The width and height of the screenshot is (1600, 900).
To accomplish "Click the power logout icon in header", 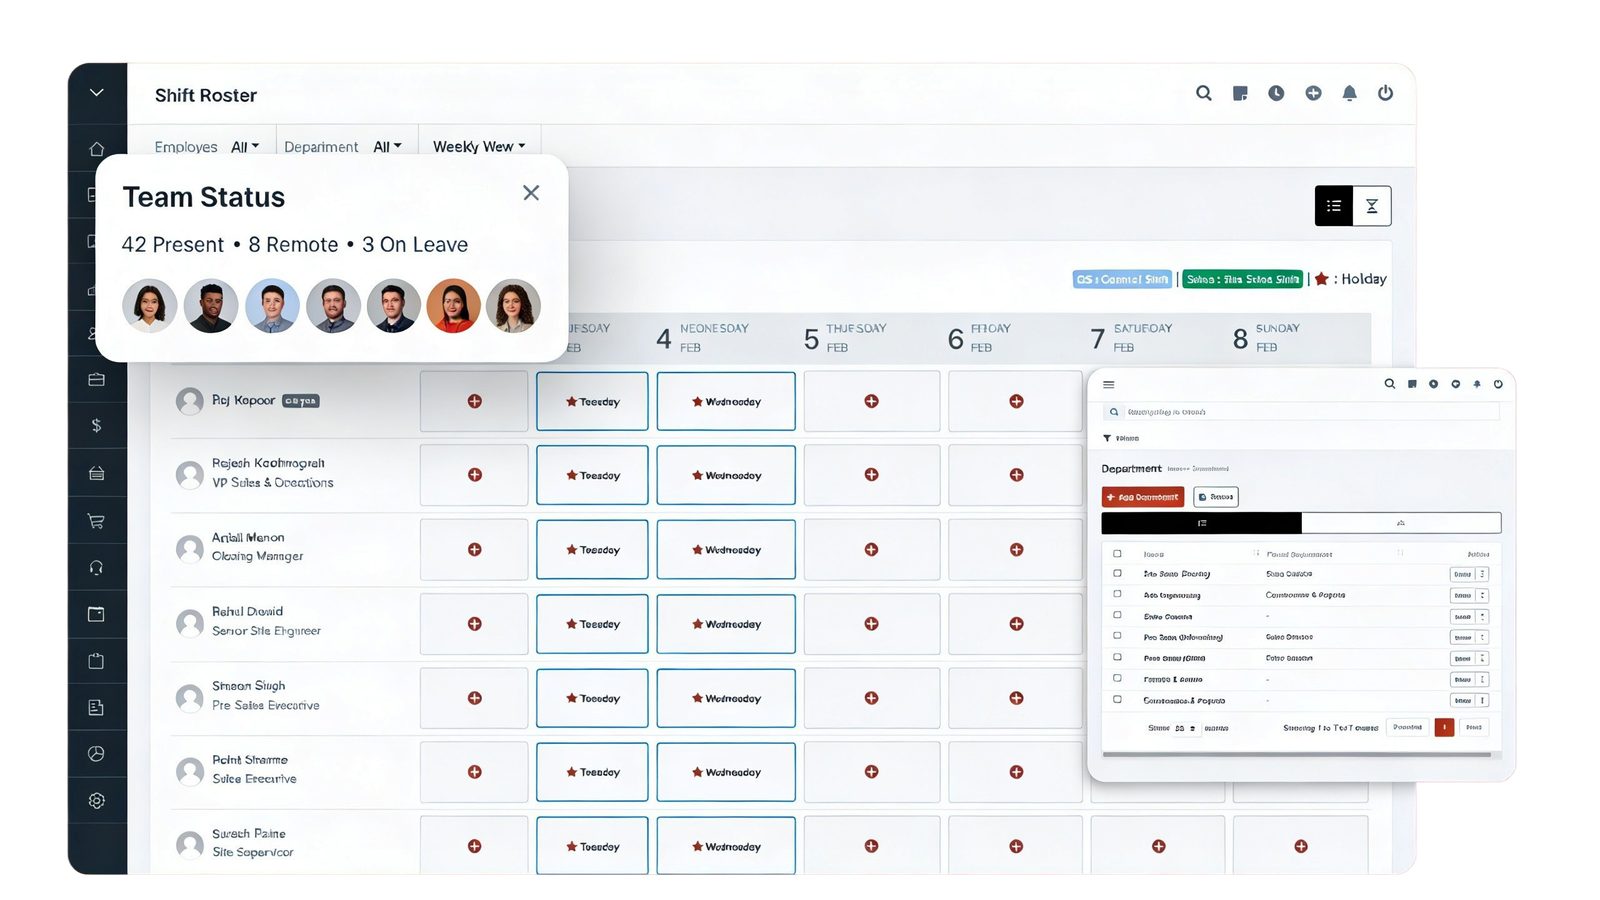I will 1385,93.
